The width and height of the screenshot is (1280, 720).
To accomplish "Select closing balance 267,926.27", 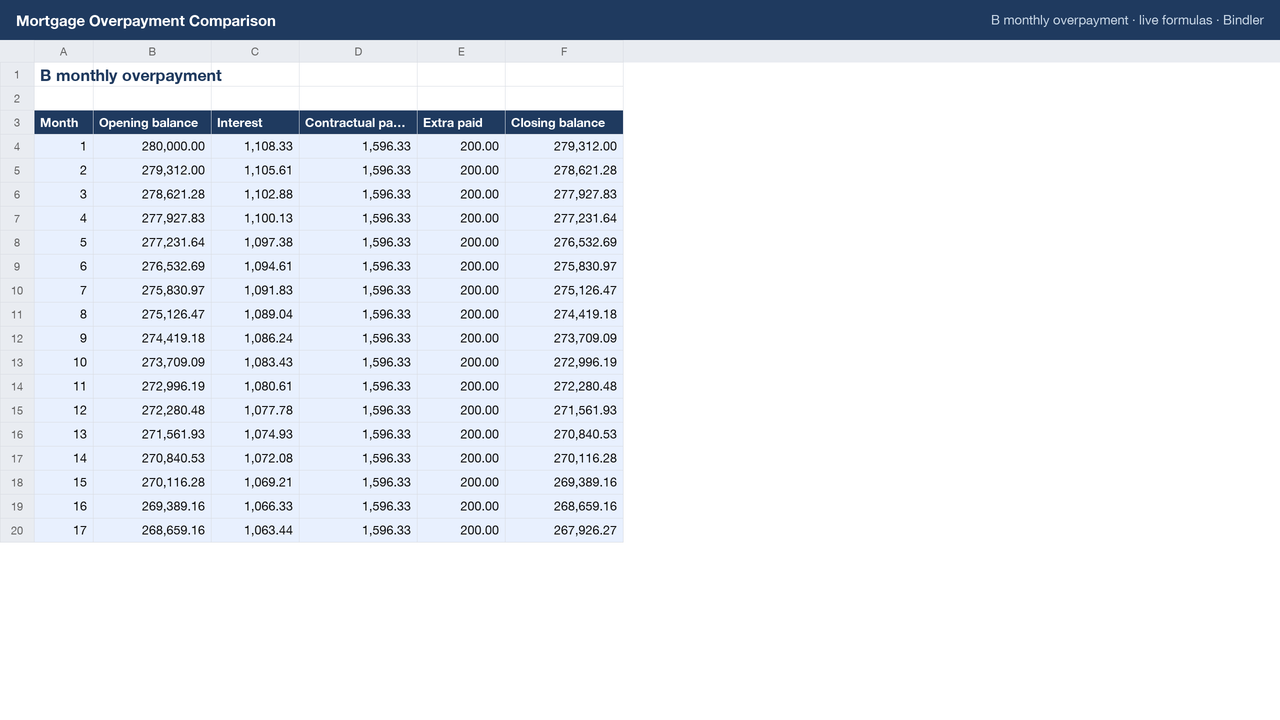I will 564,531.
